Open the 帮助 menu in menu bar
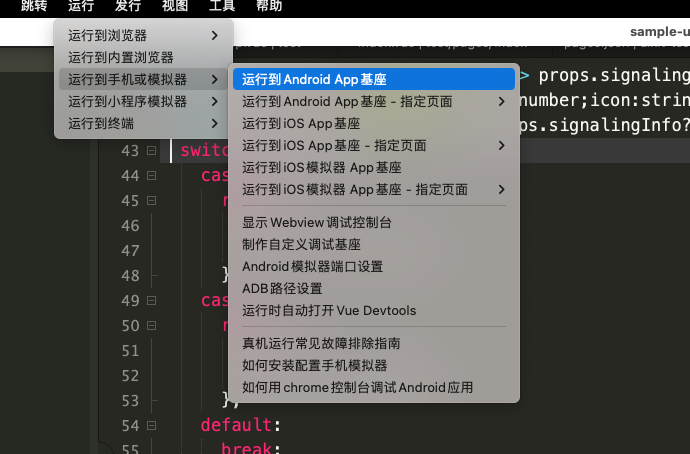The width and height of the screenshot is (690, 454). pos(269,6)
